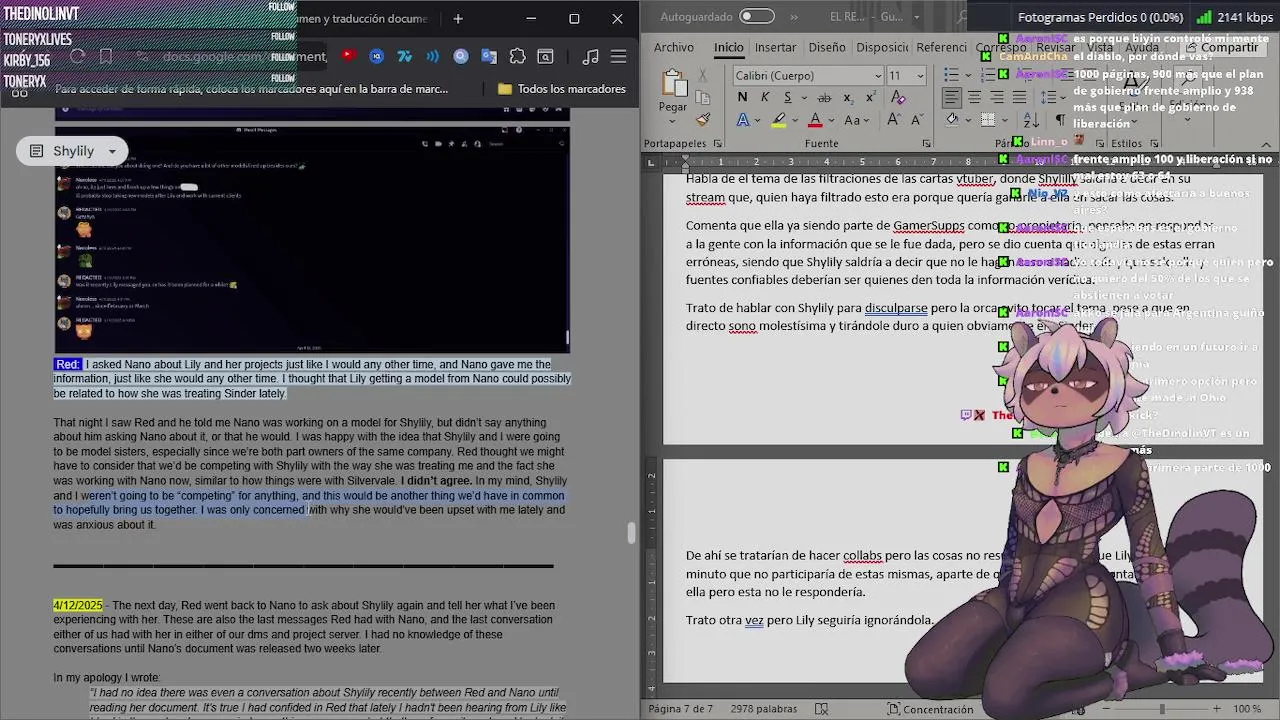
Task: Switch to the Diseño ribbon tab
Action: click(827, 47)
